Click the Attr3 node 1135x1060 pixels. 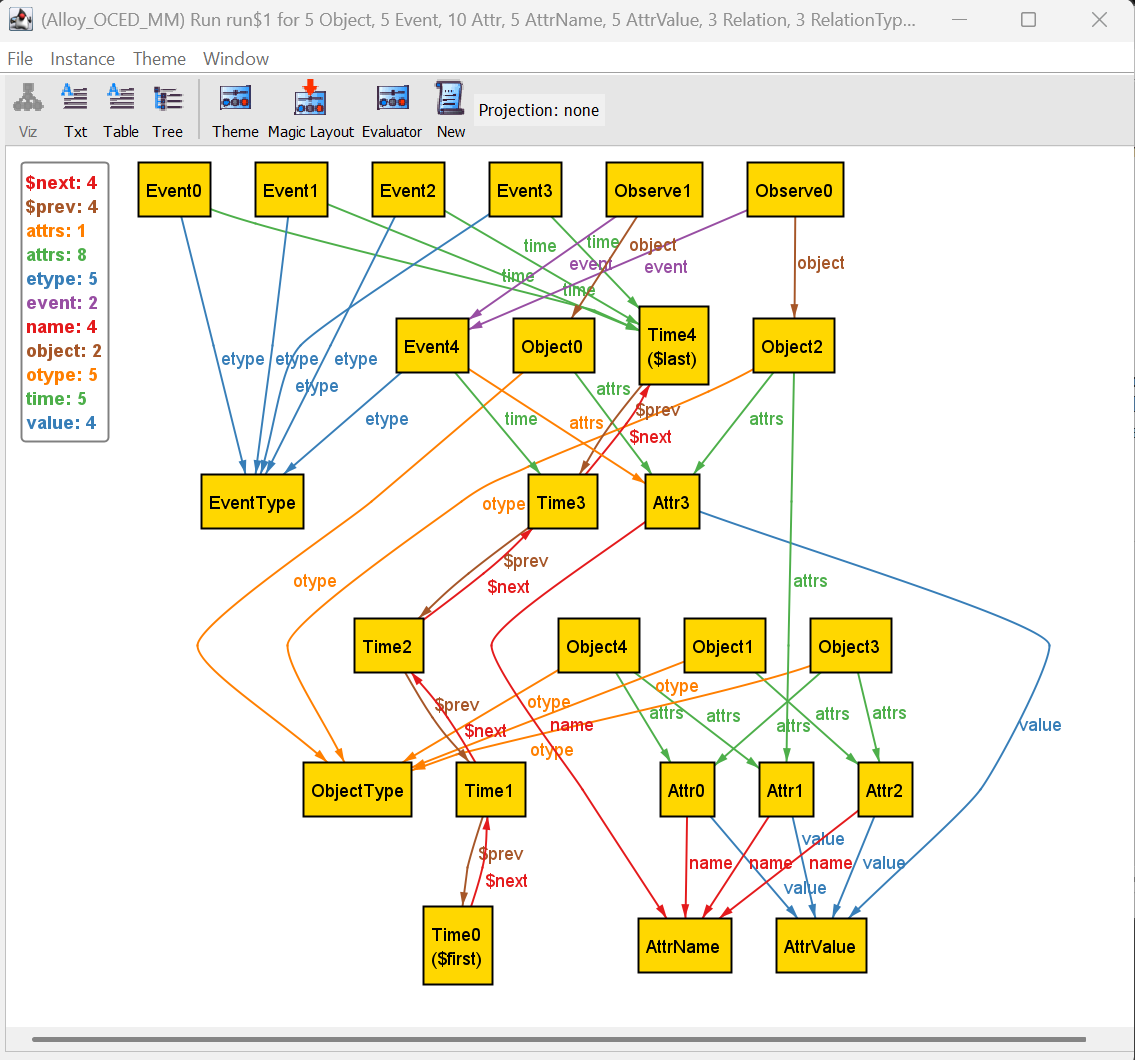pyautogui.click(x=671, y=502)
